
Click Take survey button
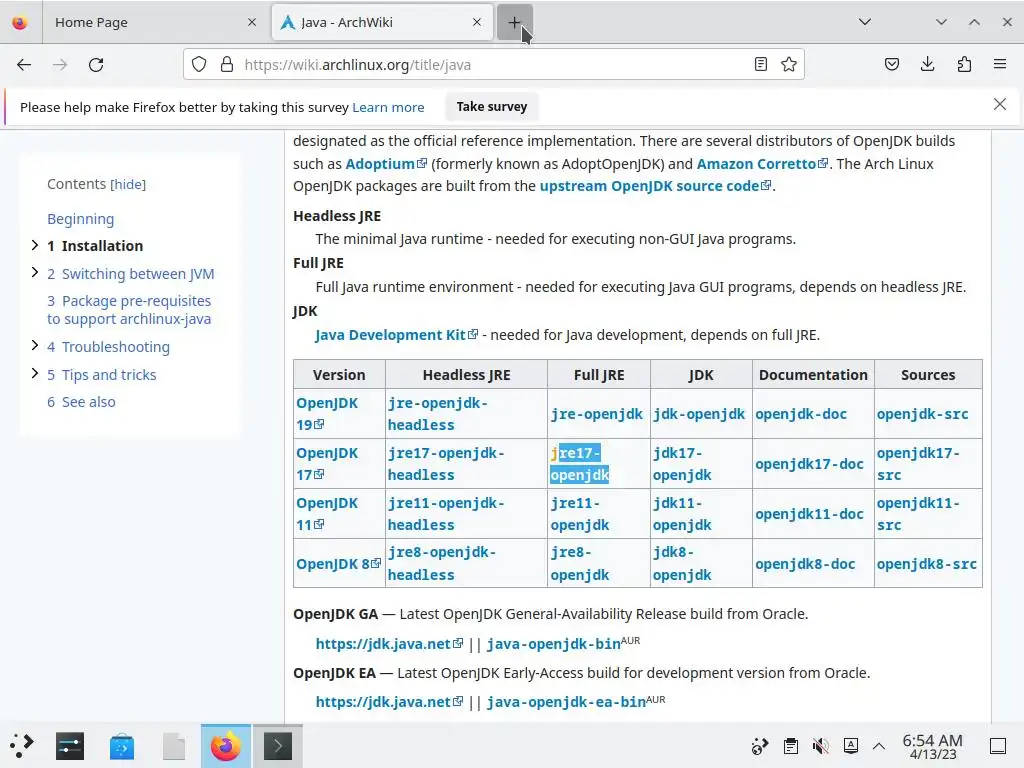click(x=492, y=106)
